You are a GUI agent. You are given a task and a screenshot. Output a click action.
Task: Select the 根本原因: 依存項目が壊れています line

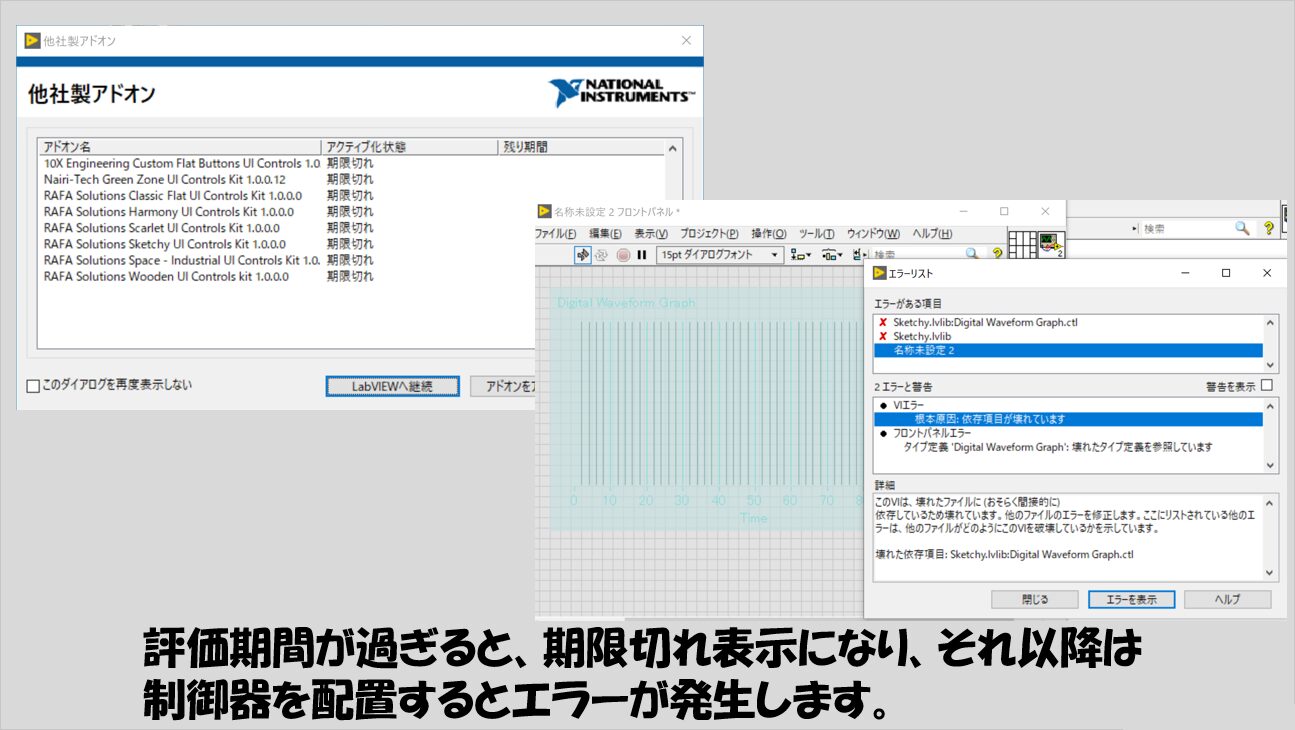pos(1068,419)
